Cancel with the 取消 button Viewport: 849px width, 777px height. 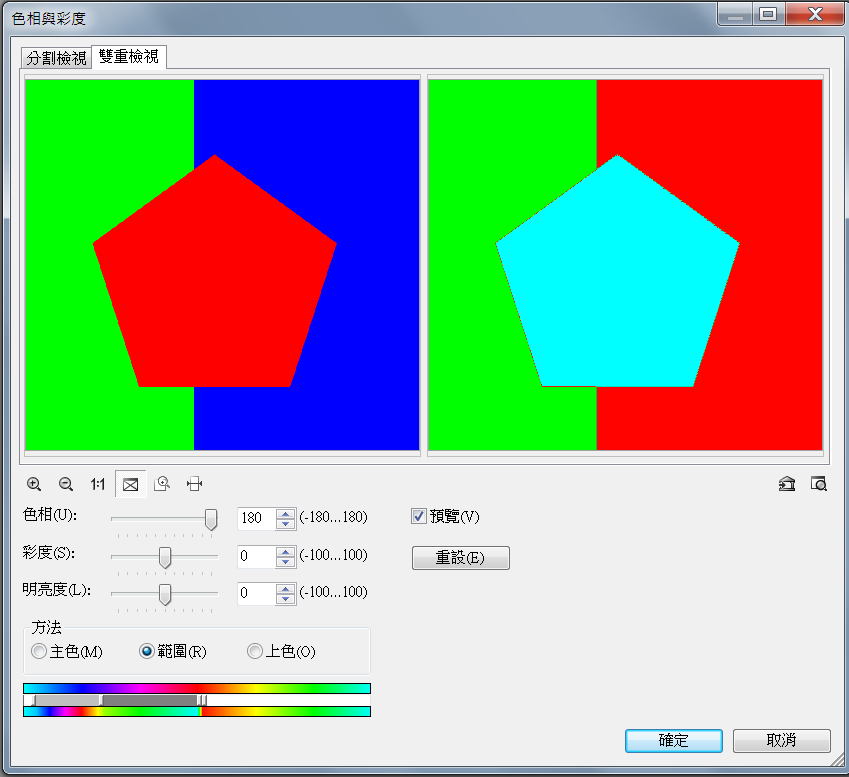781,740
